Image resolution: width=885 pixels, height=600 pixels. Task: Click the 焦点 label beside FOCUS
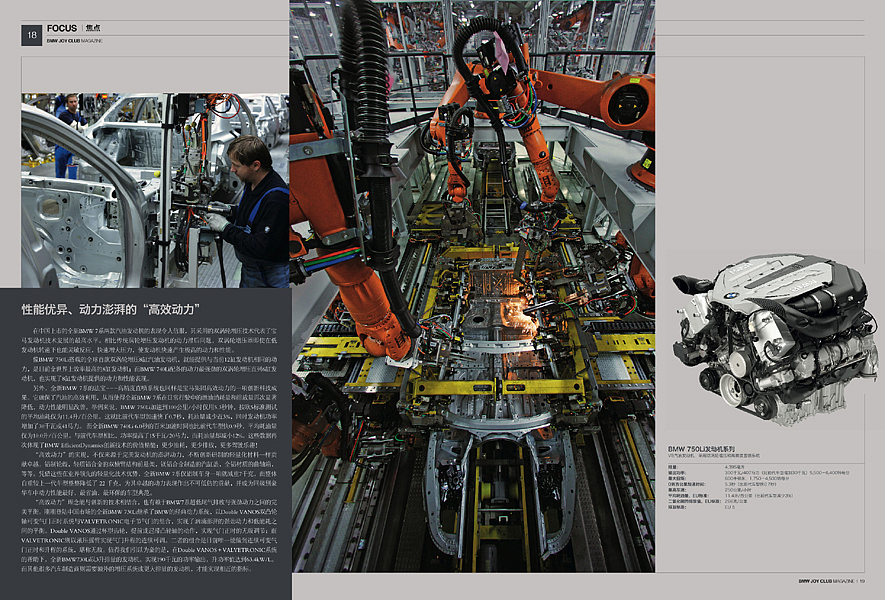[x=93, y=28]
